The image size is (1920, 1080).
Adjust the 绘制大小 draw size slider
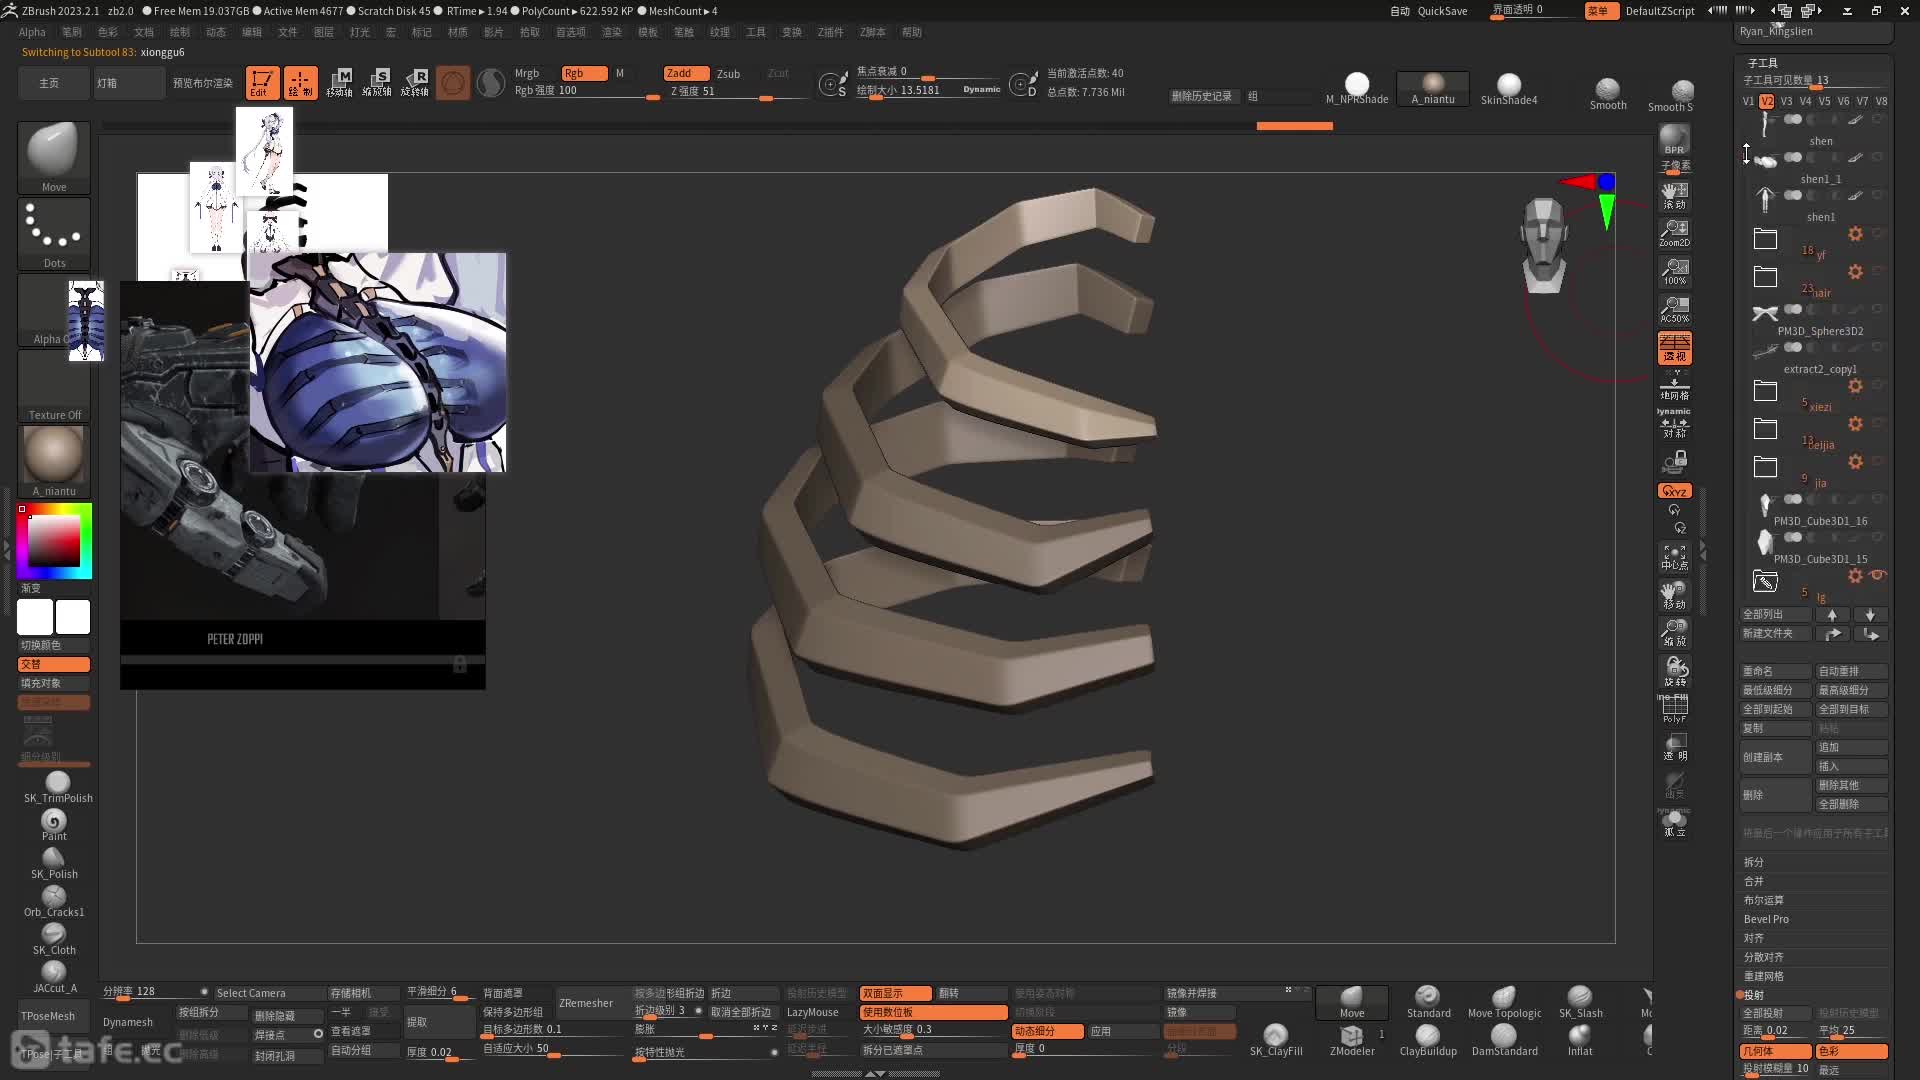tap(928, 91)
